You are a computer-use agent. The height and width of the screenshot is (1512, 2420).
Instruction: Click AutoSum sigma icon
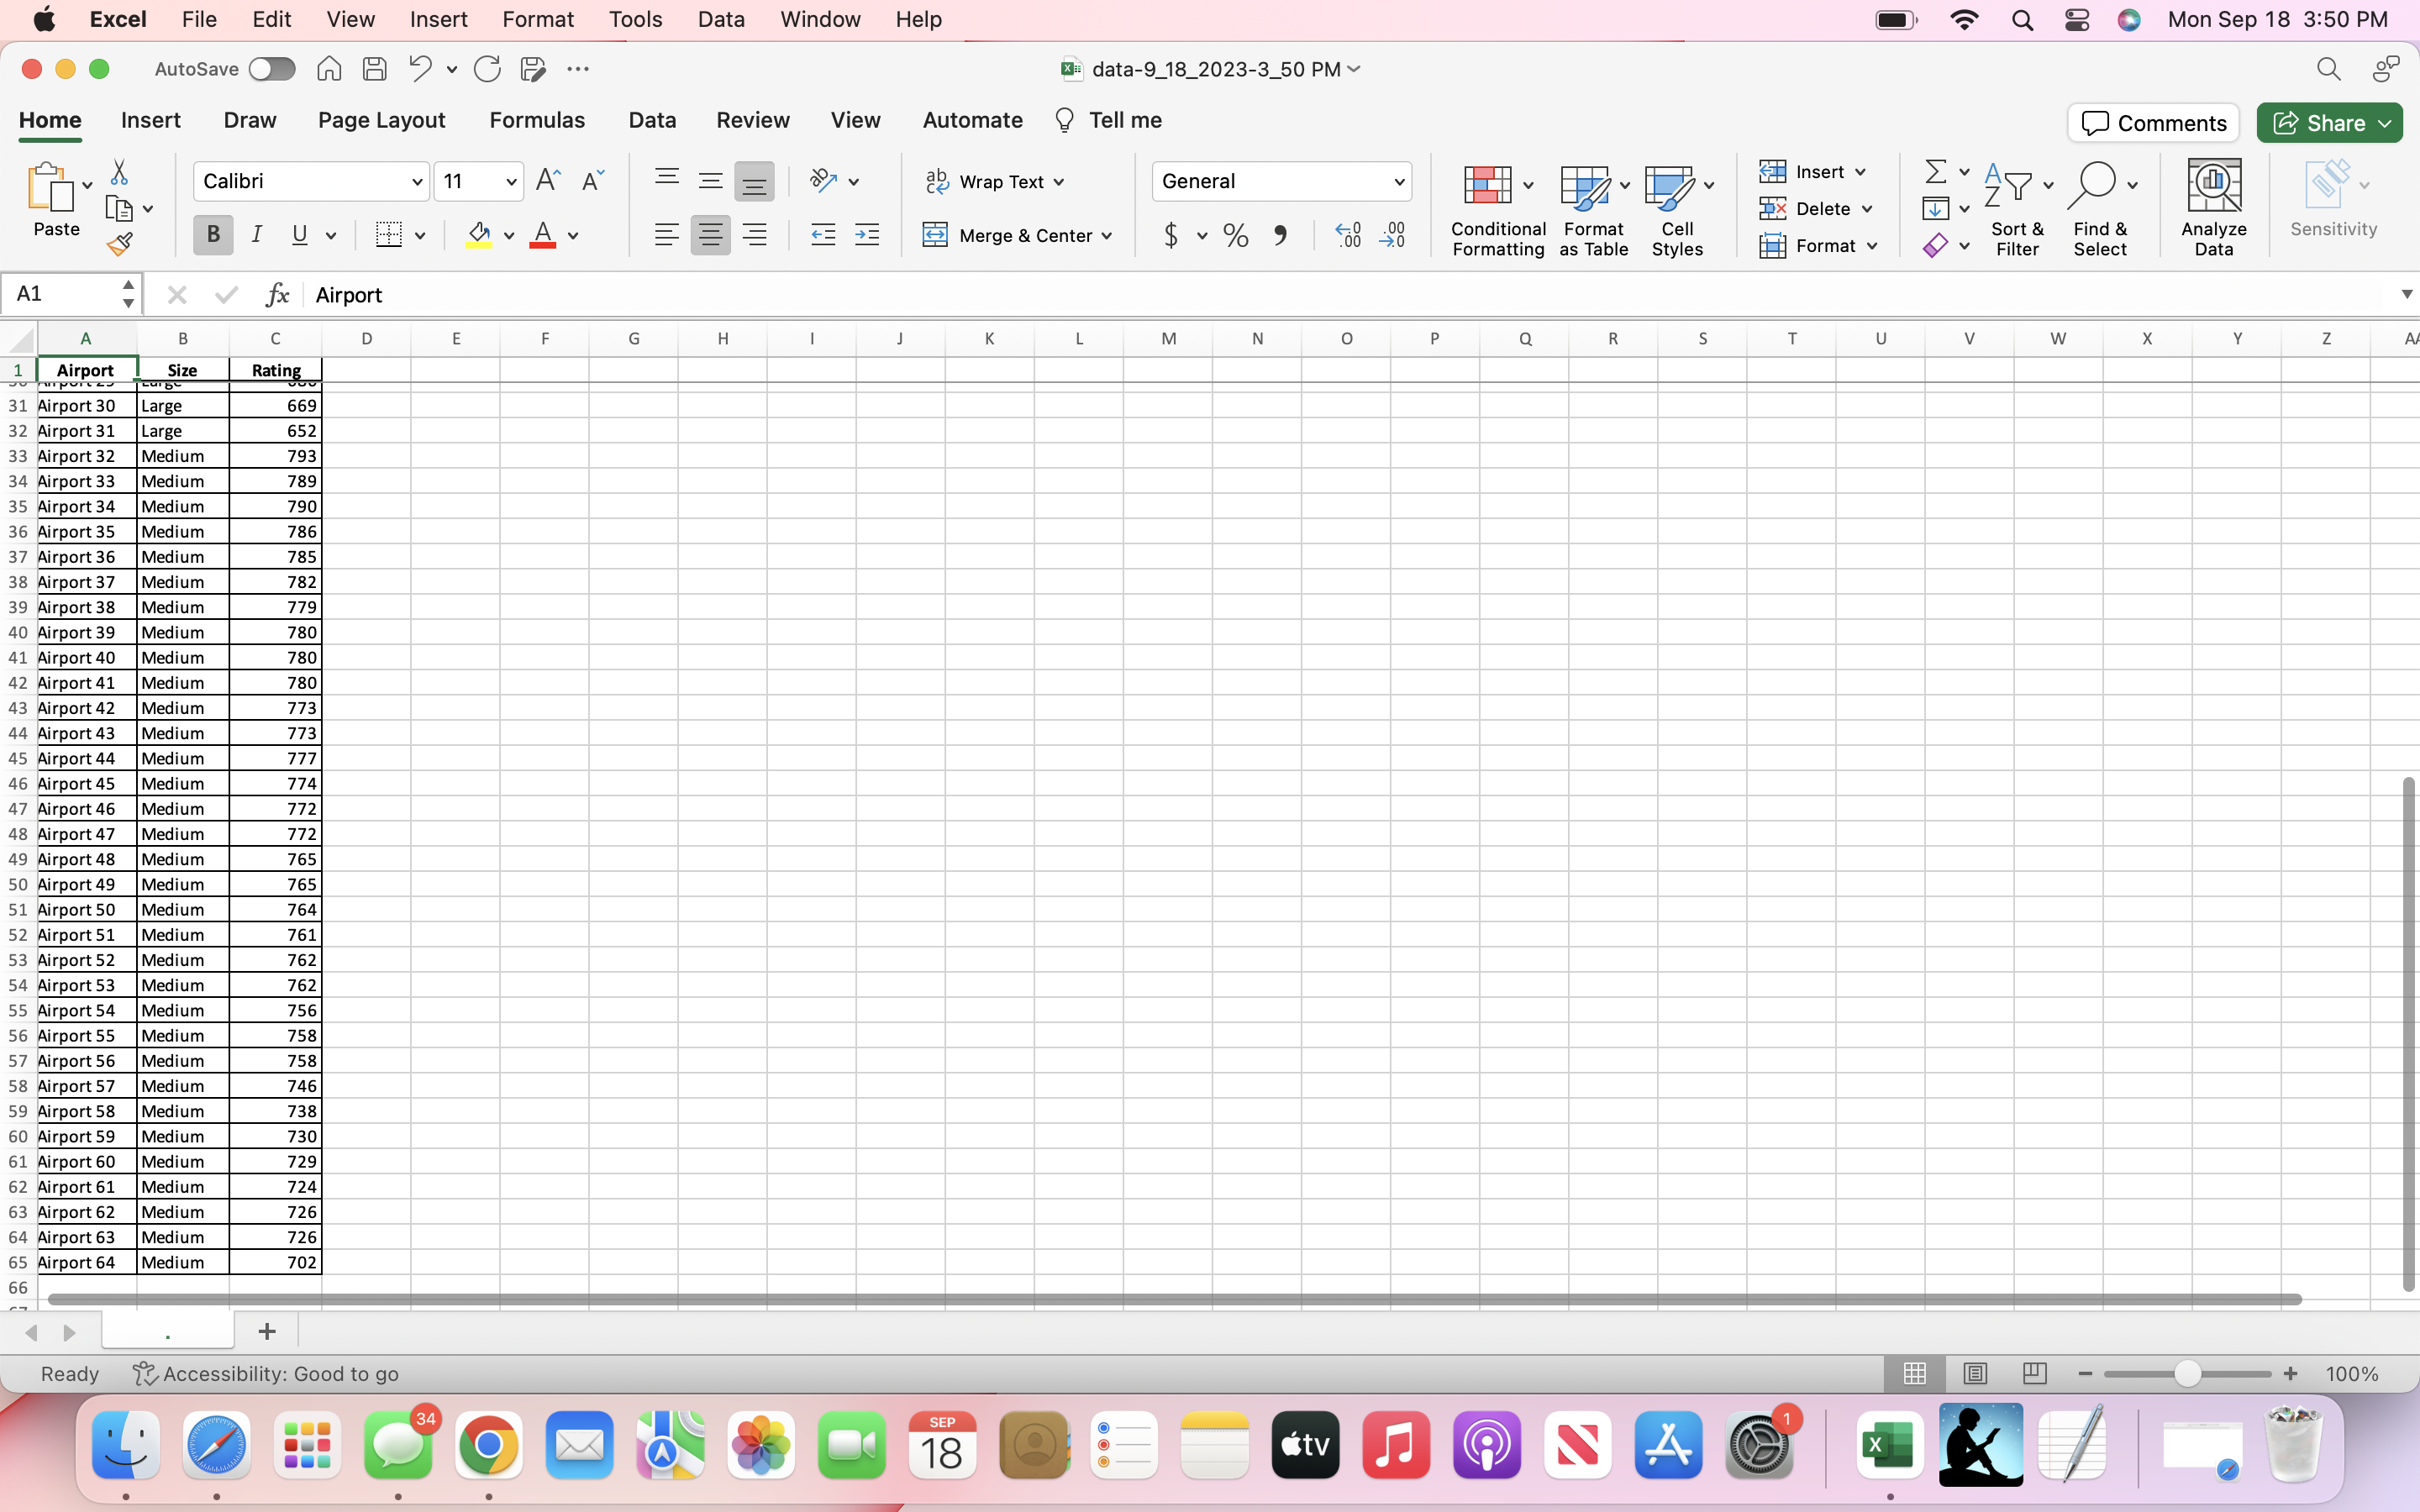pyautogui.click(x=1936, y=172)
